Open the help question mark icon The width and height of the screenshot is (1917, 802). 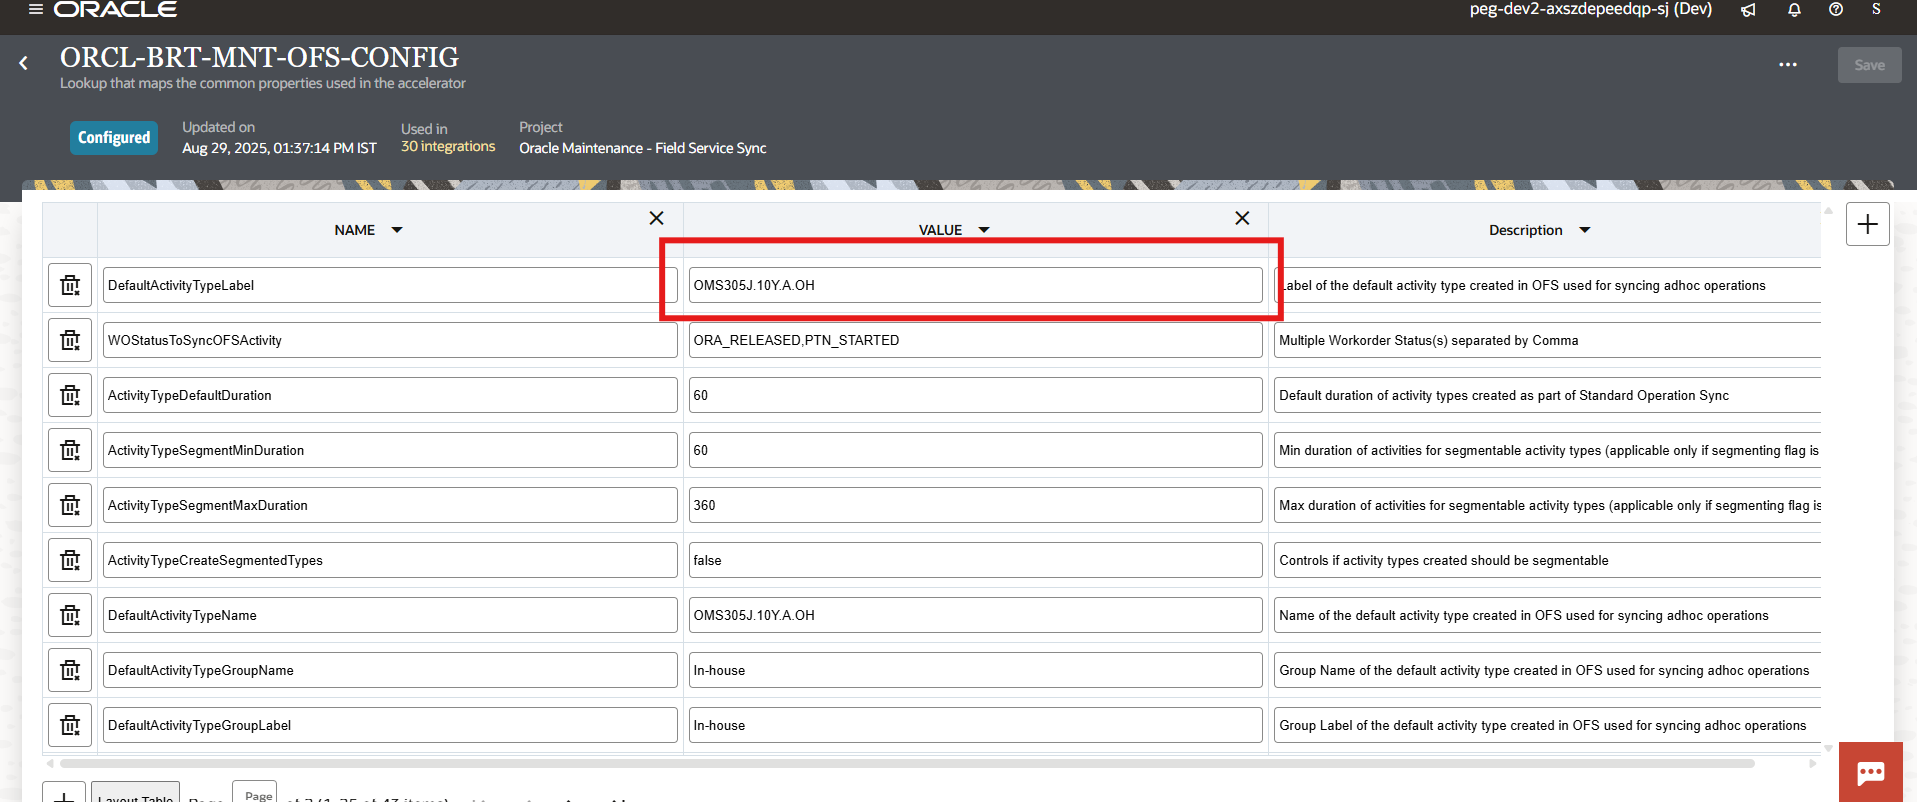(1836, 9)
